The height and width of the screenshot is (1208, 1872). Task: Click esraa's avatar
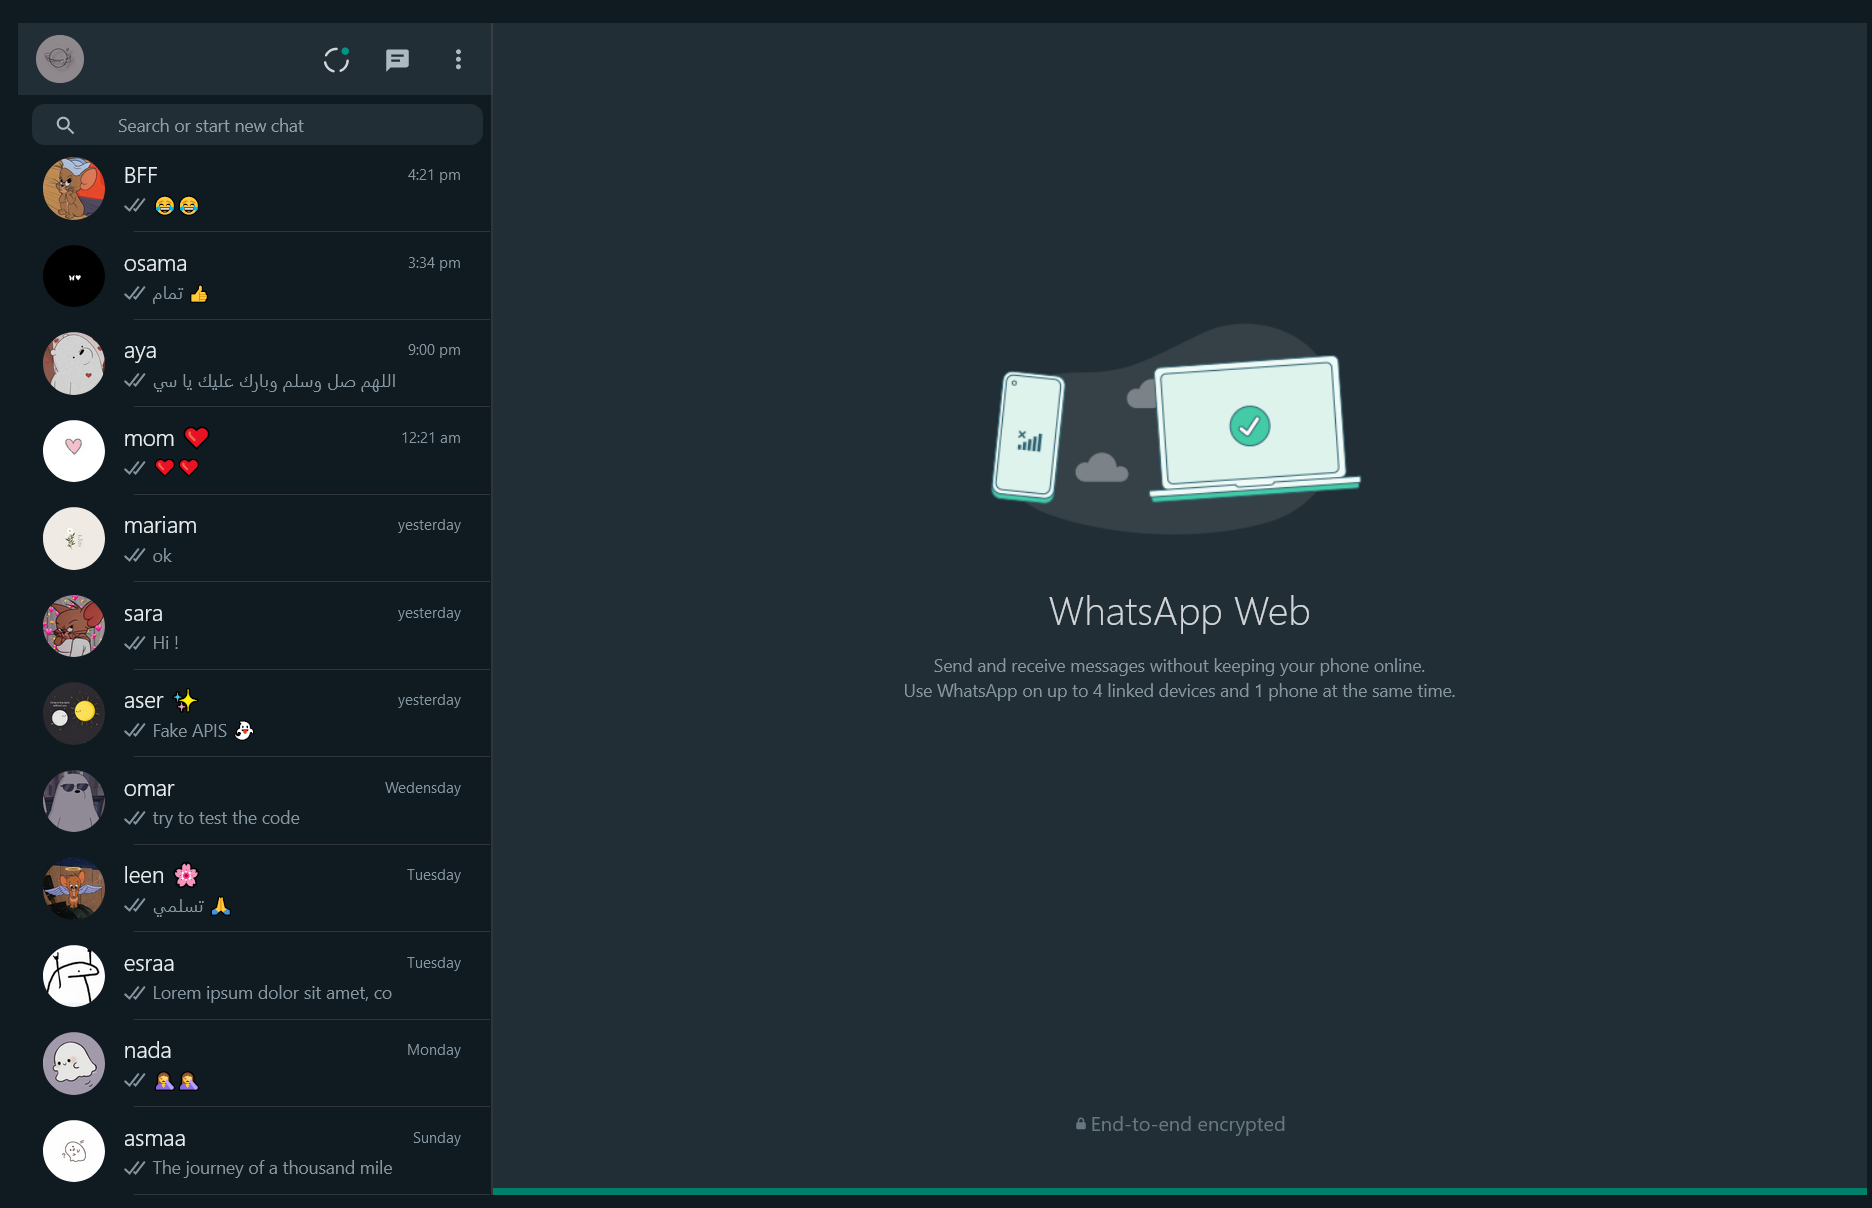74,976
